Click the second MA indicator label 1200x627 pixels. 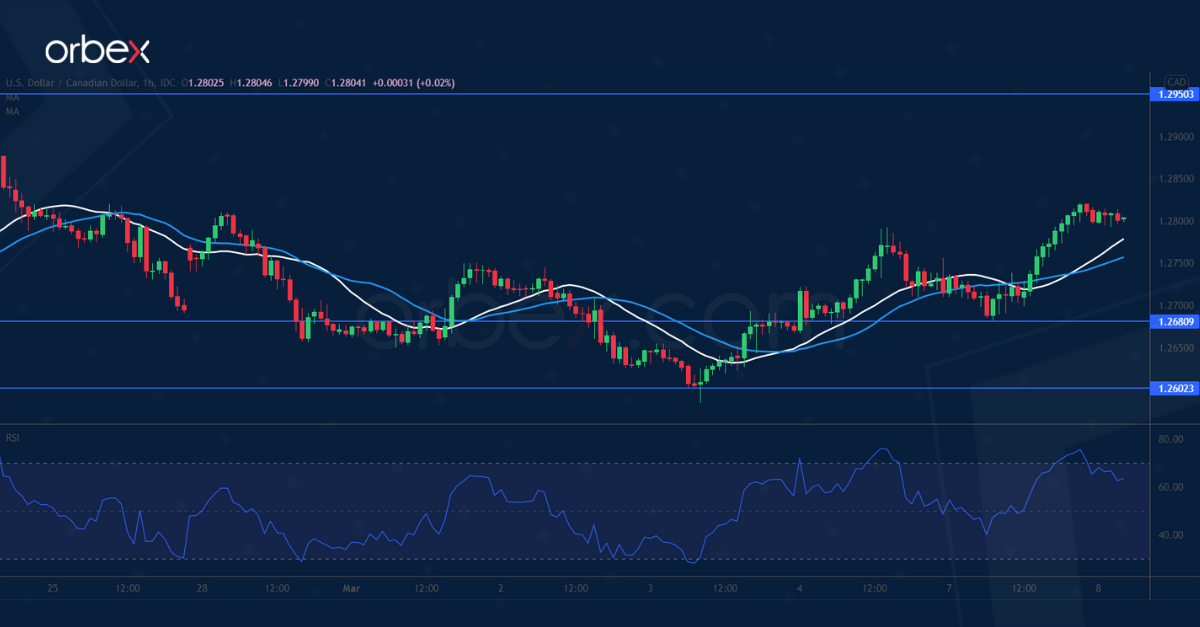[x=12, y=112]
